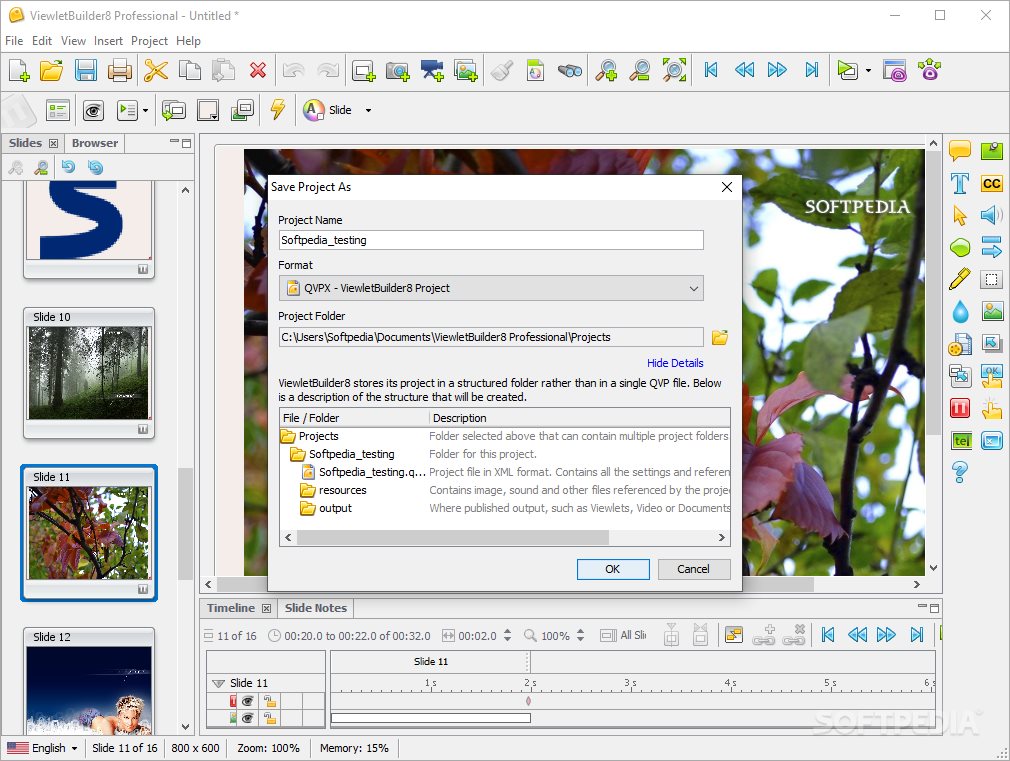Open the Slide style dropdown arrow
The height and width of the screenshot is (761, 1010).
[x=368, y=110]
